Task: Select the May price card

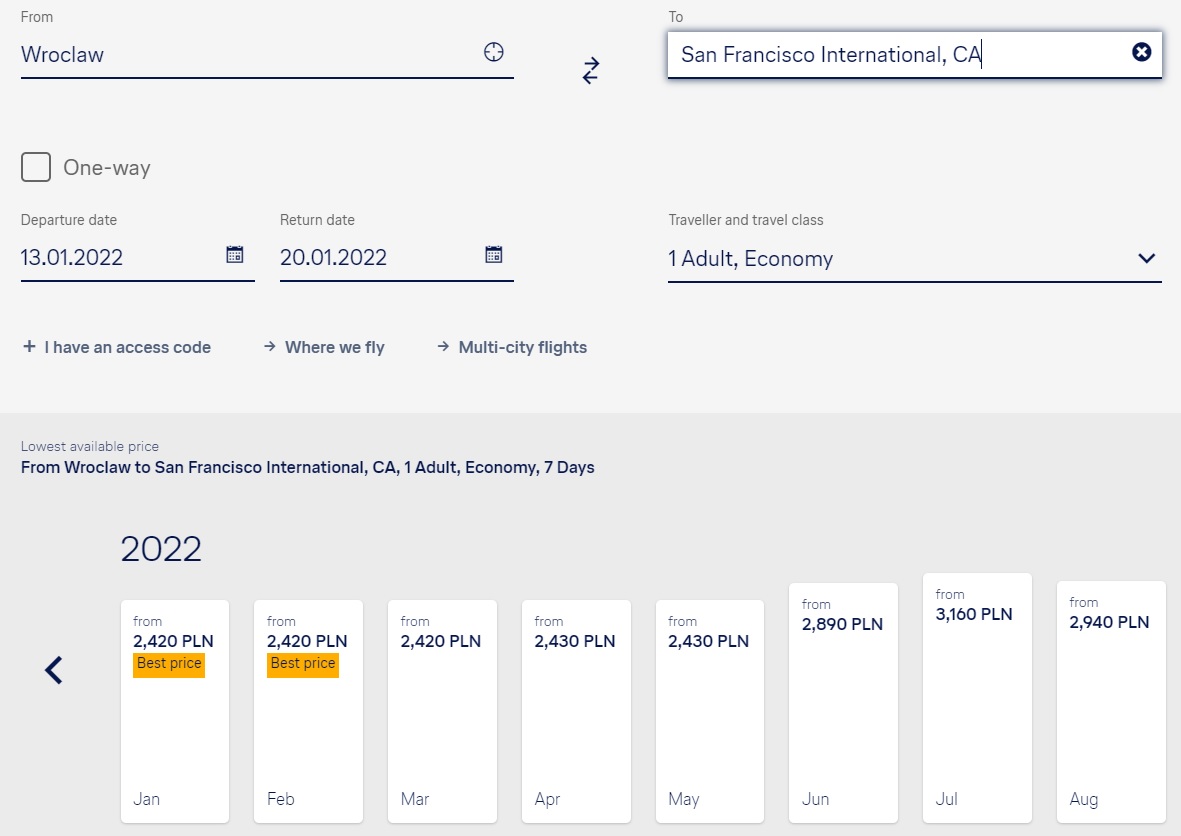Action: point(710,711)
